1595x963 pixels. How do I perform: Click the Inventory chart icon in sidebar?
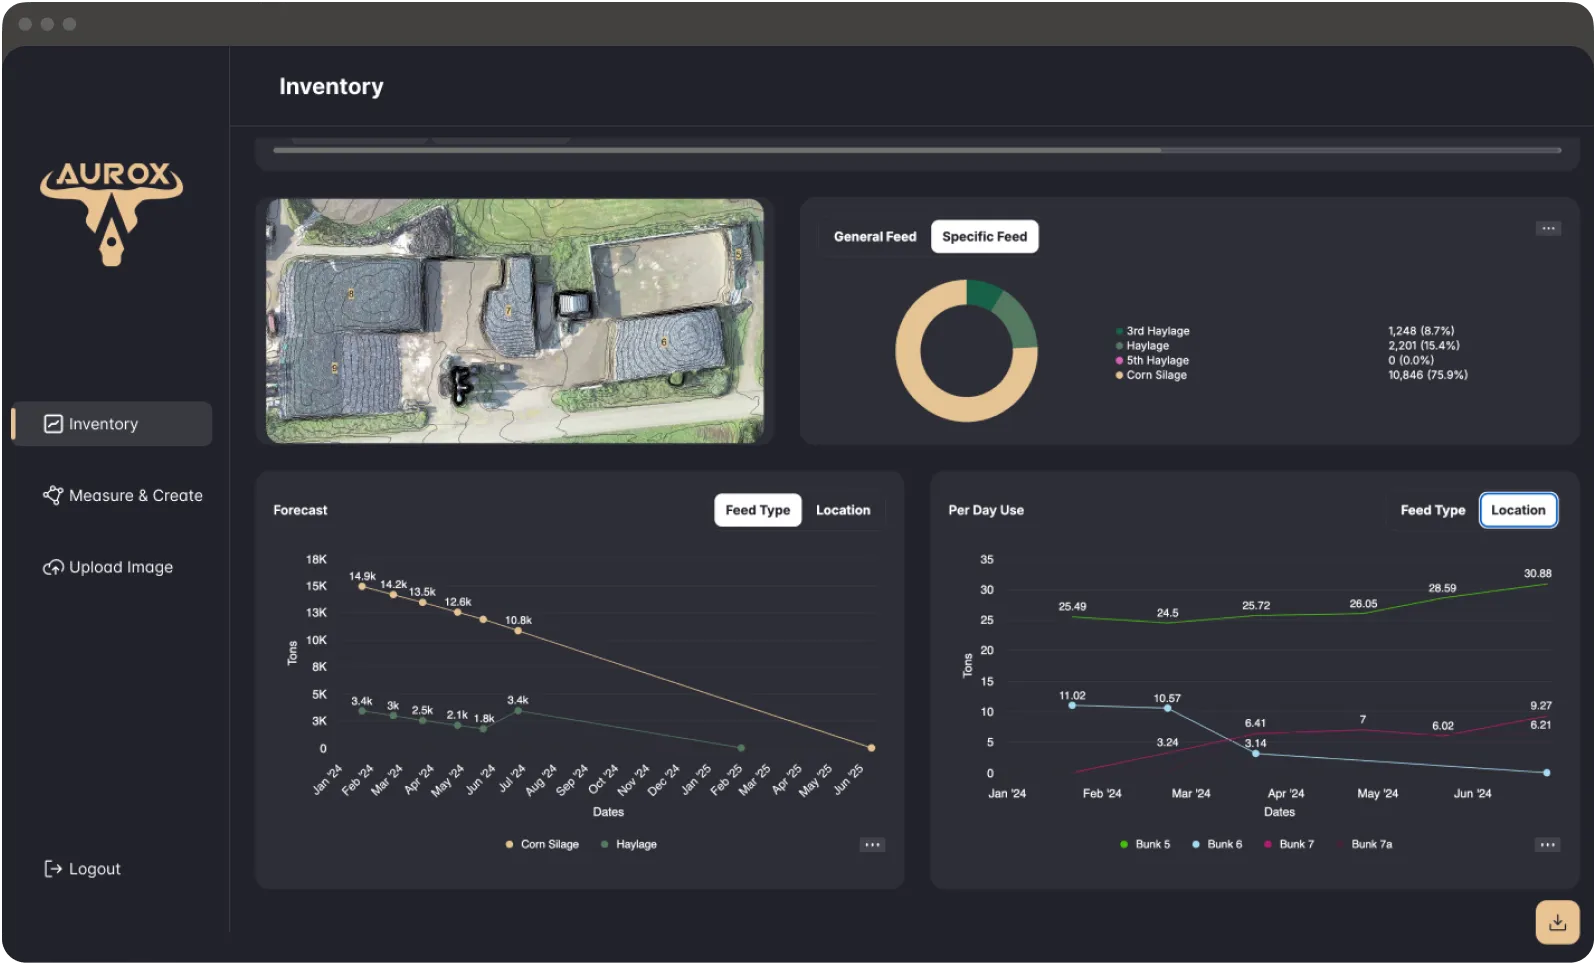[x=53, y=424]
